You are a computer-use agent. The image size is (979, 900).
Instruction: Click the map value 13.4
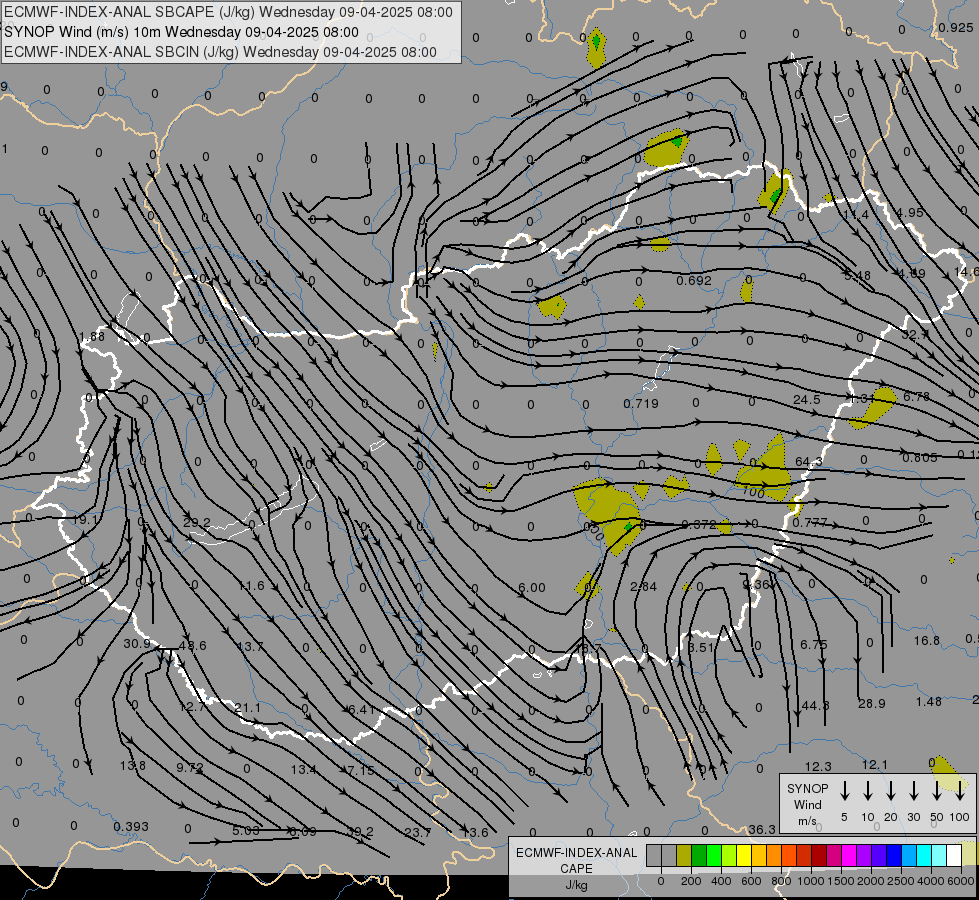tap(303, 769)
